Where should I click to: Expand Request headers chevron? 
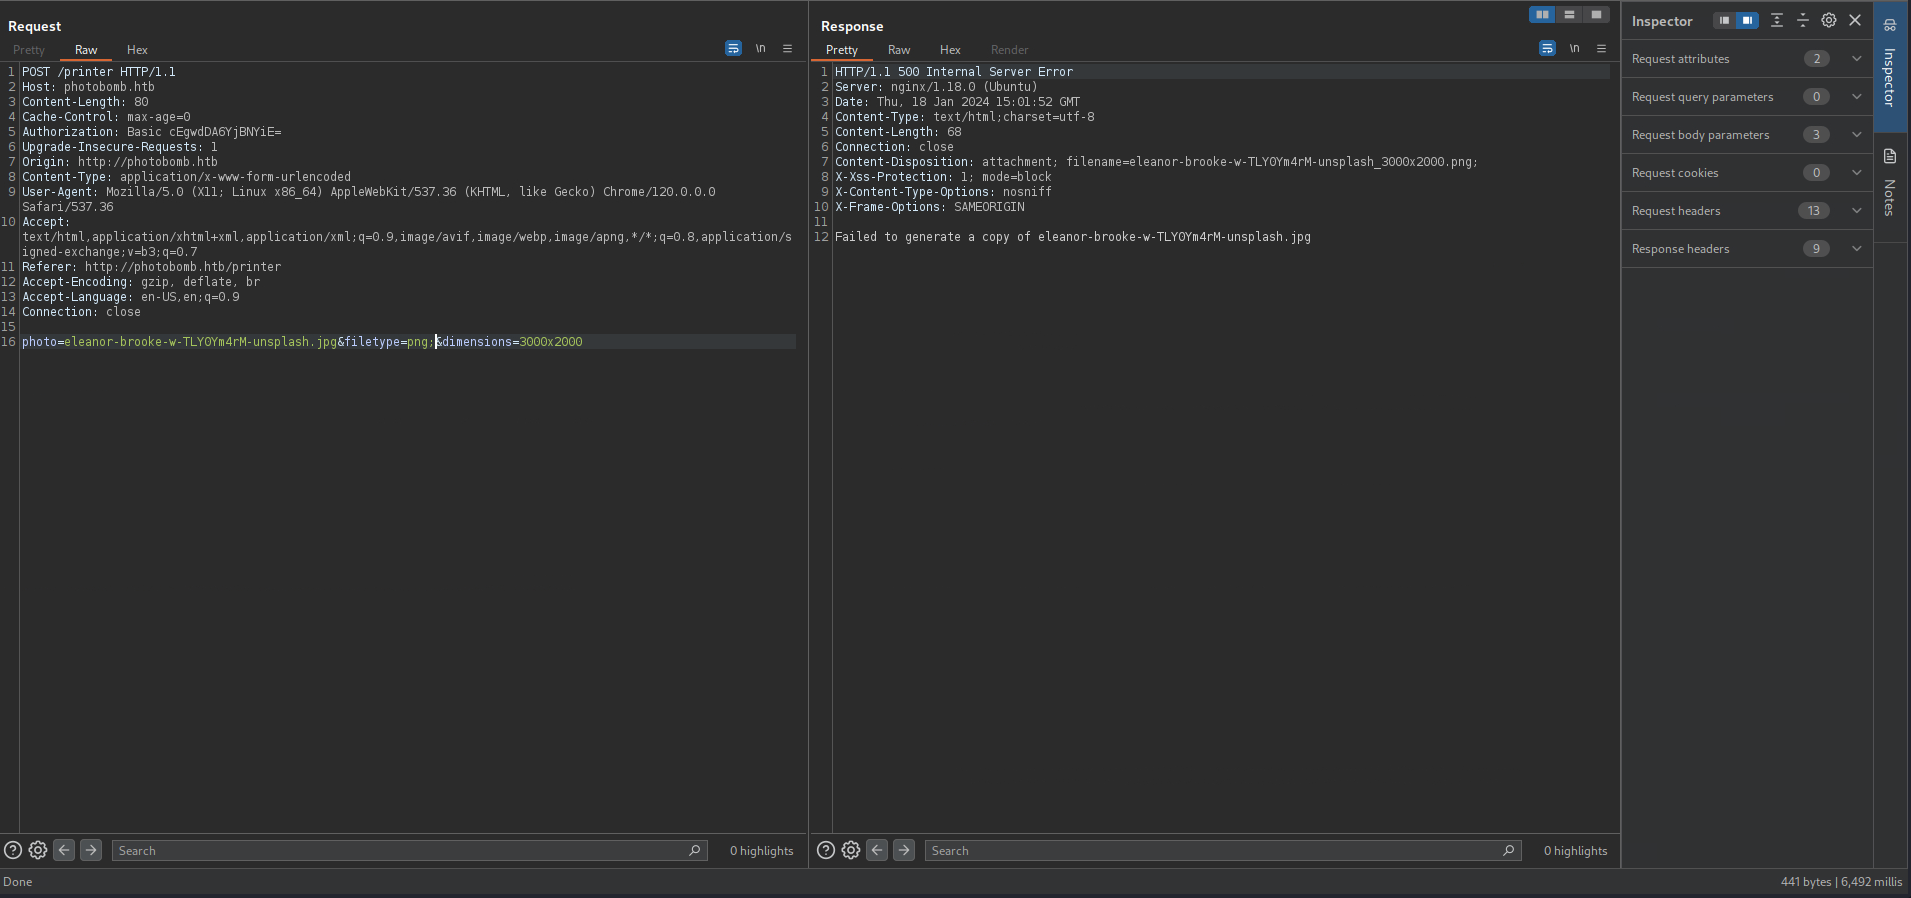[x=1857, y=211]
